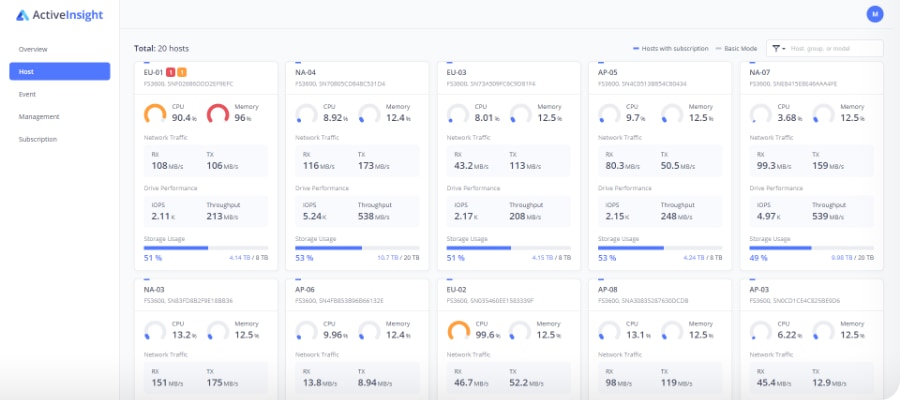
Task: Open the Subscription page
Action: (x=37, y=139)
